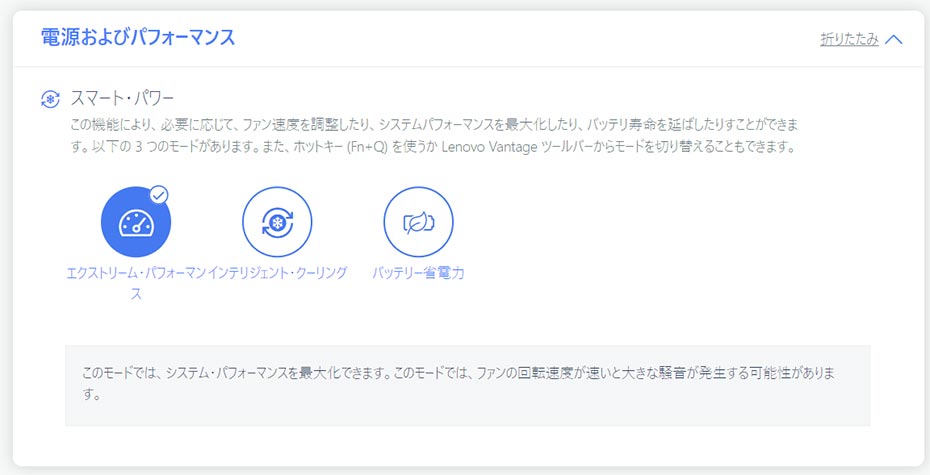This screenshot has height=475, width=930.
Task: Choose the インテリジェント・クーリング label
Action: [278, 273]
